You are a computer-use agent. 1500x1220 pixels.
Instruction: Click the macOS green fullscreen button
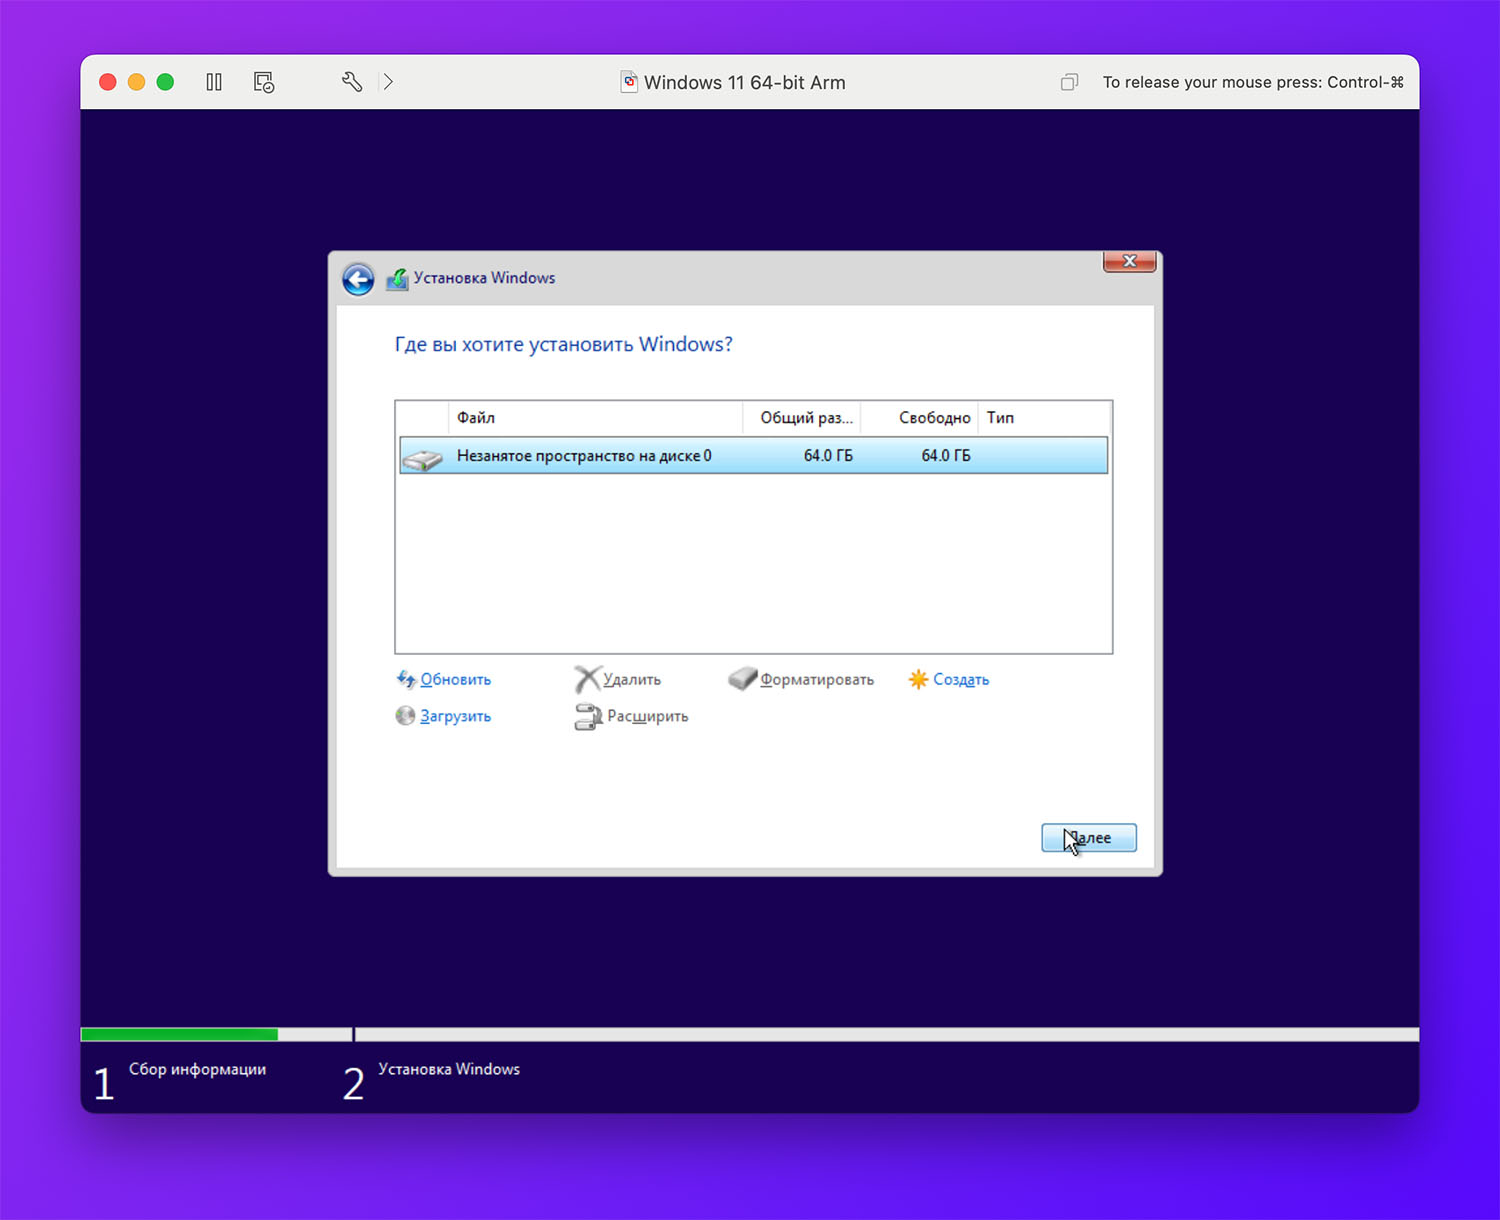[x=165, y=82]
